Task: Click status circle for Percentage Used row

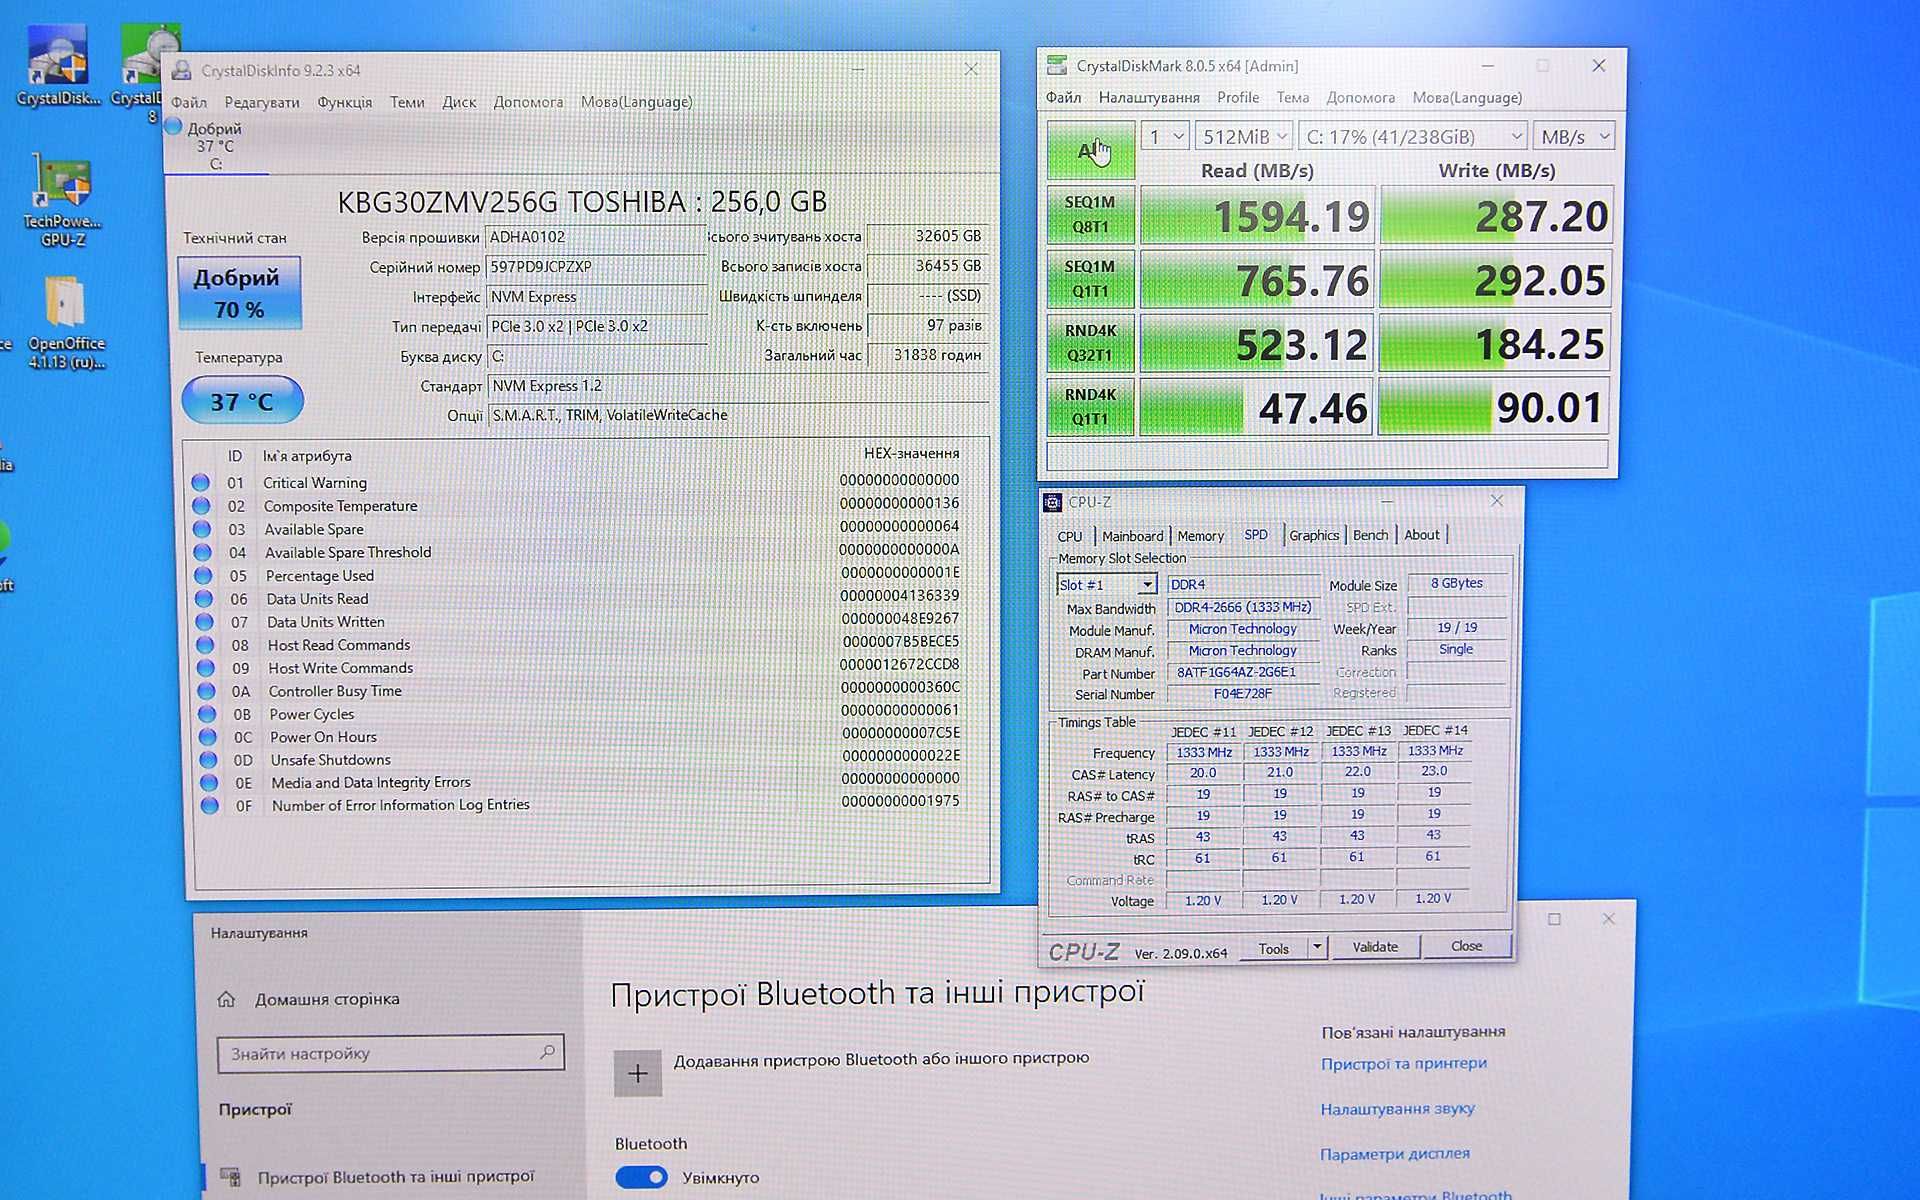Action: pyautogui.click(x=203, y=575)
